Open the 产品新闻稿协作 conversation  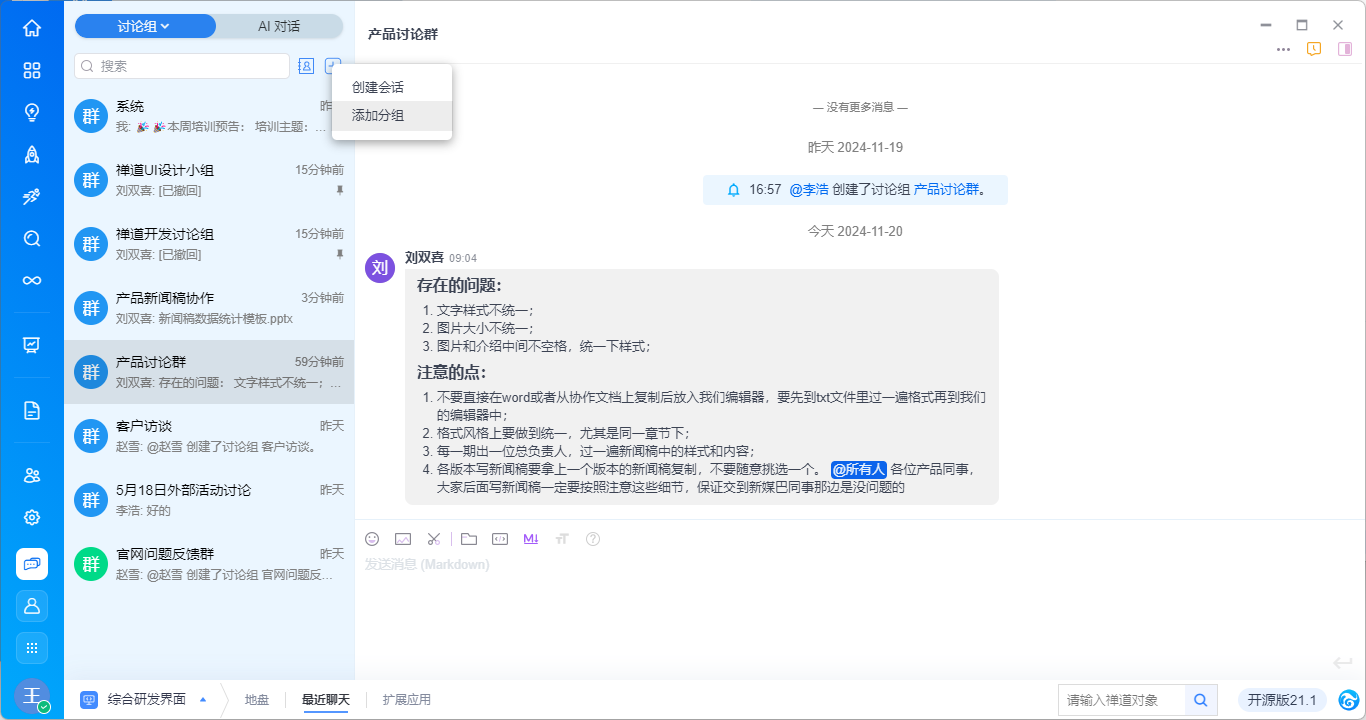point(209,308)
